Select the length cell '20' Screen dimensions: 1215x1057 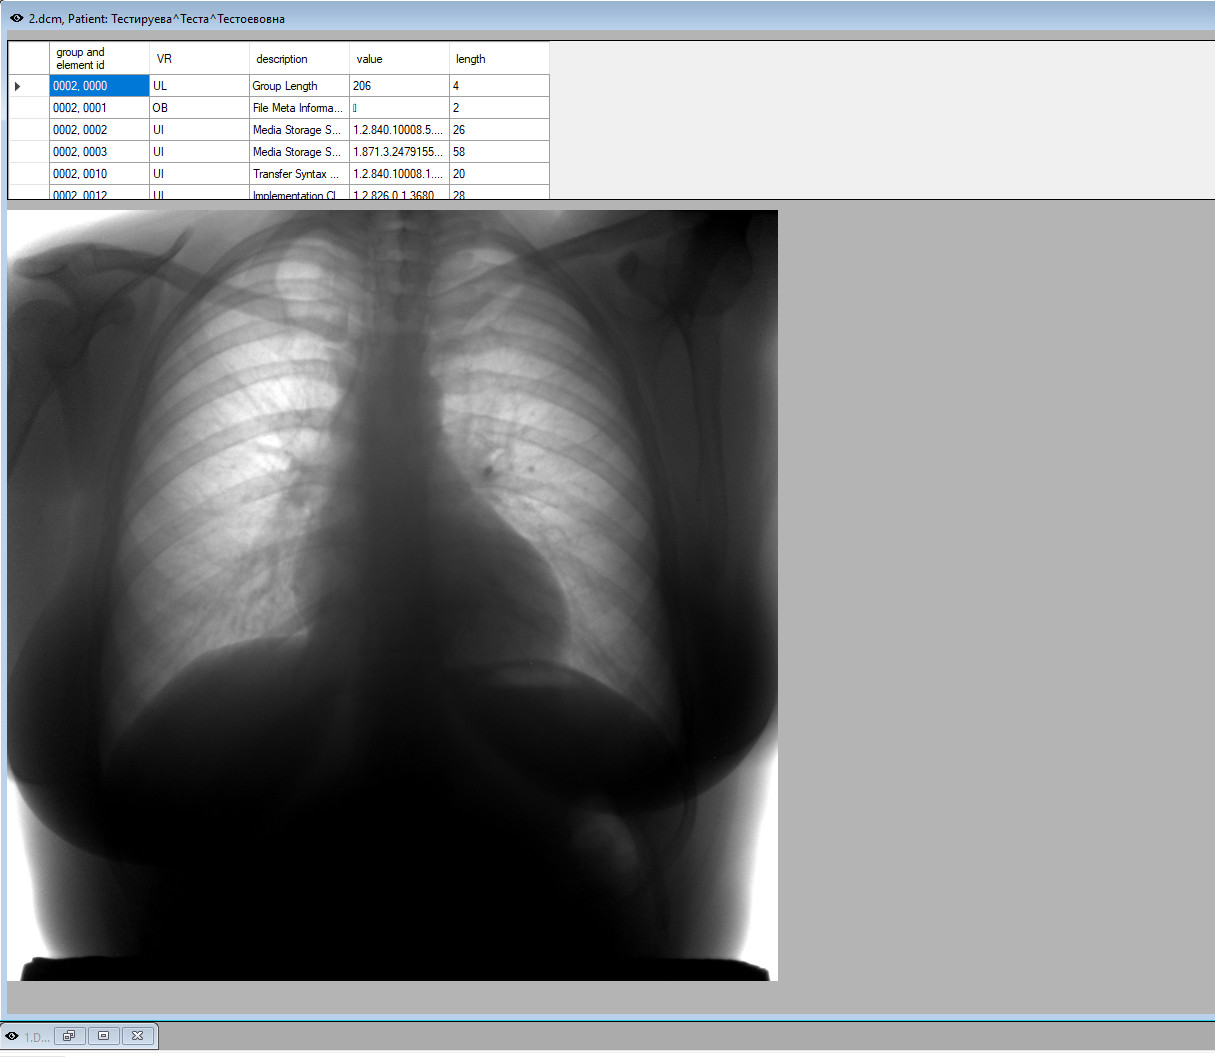tap(499, 174)
